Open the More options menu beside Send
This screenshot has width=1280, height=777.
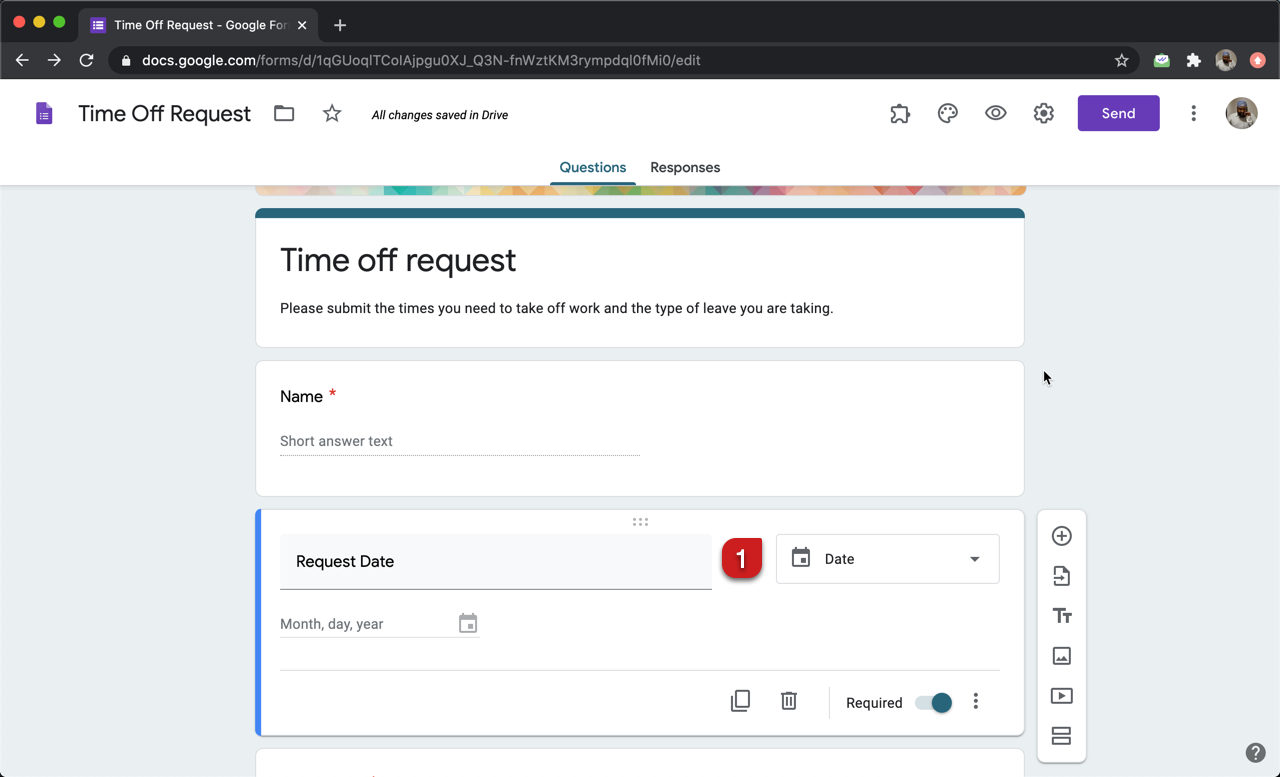pyautogui.click(x=1193, y=114)
